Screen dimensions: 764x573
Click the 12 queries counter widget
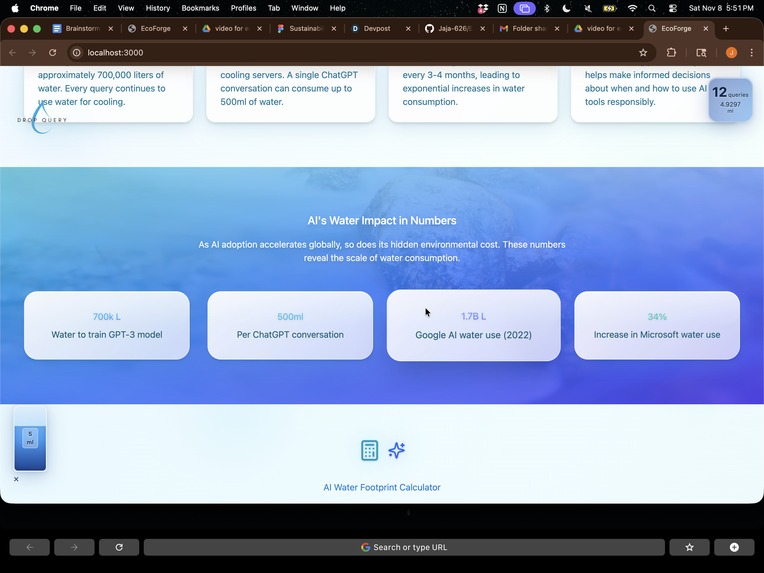[730, 100]
